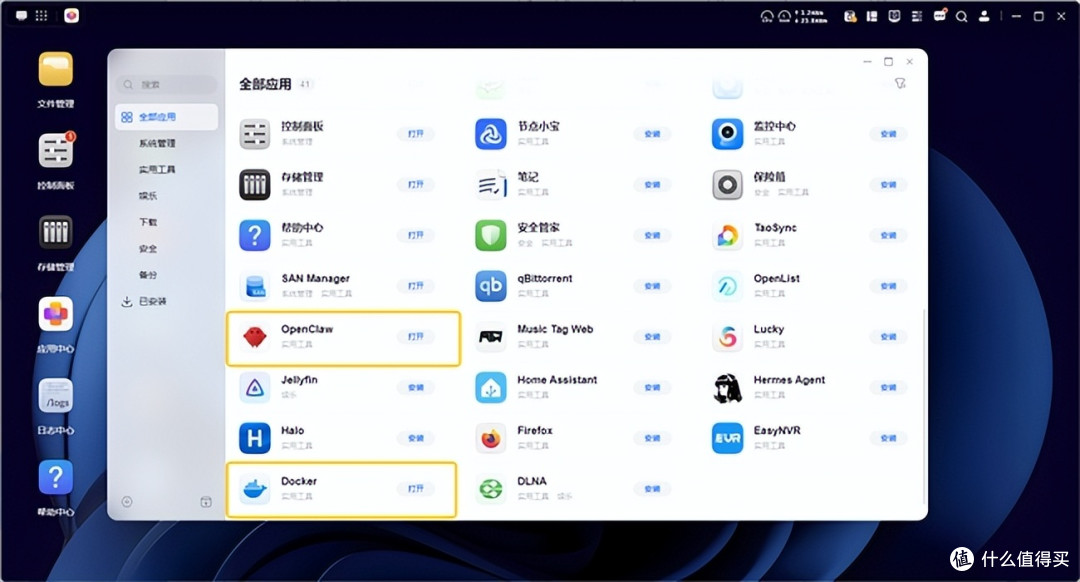
Task: Open the 控制面板 desktop shortcut
Action: [55, 151]
